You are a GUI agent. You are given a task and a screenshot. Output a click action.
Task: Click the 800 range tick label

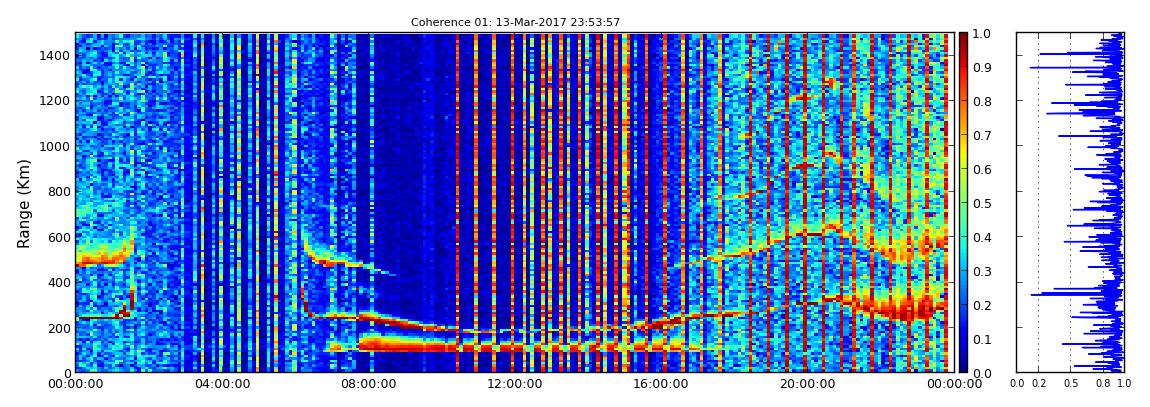[59, 191]
